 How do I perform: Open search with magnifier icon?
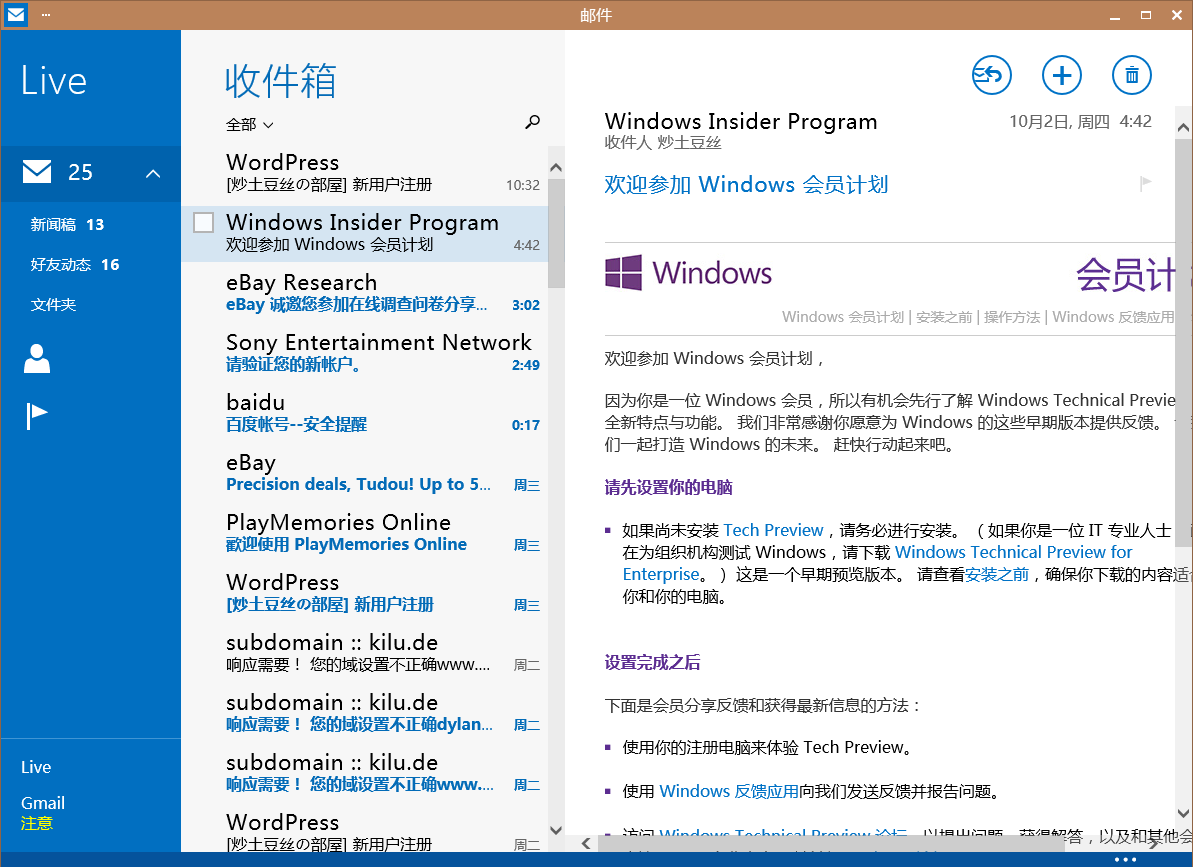click(532, 122)
